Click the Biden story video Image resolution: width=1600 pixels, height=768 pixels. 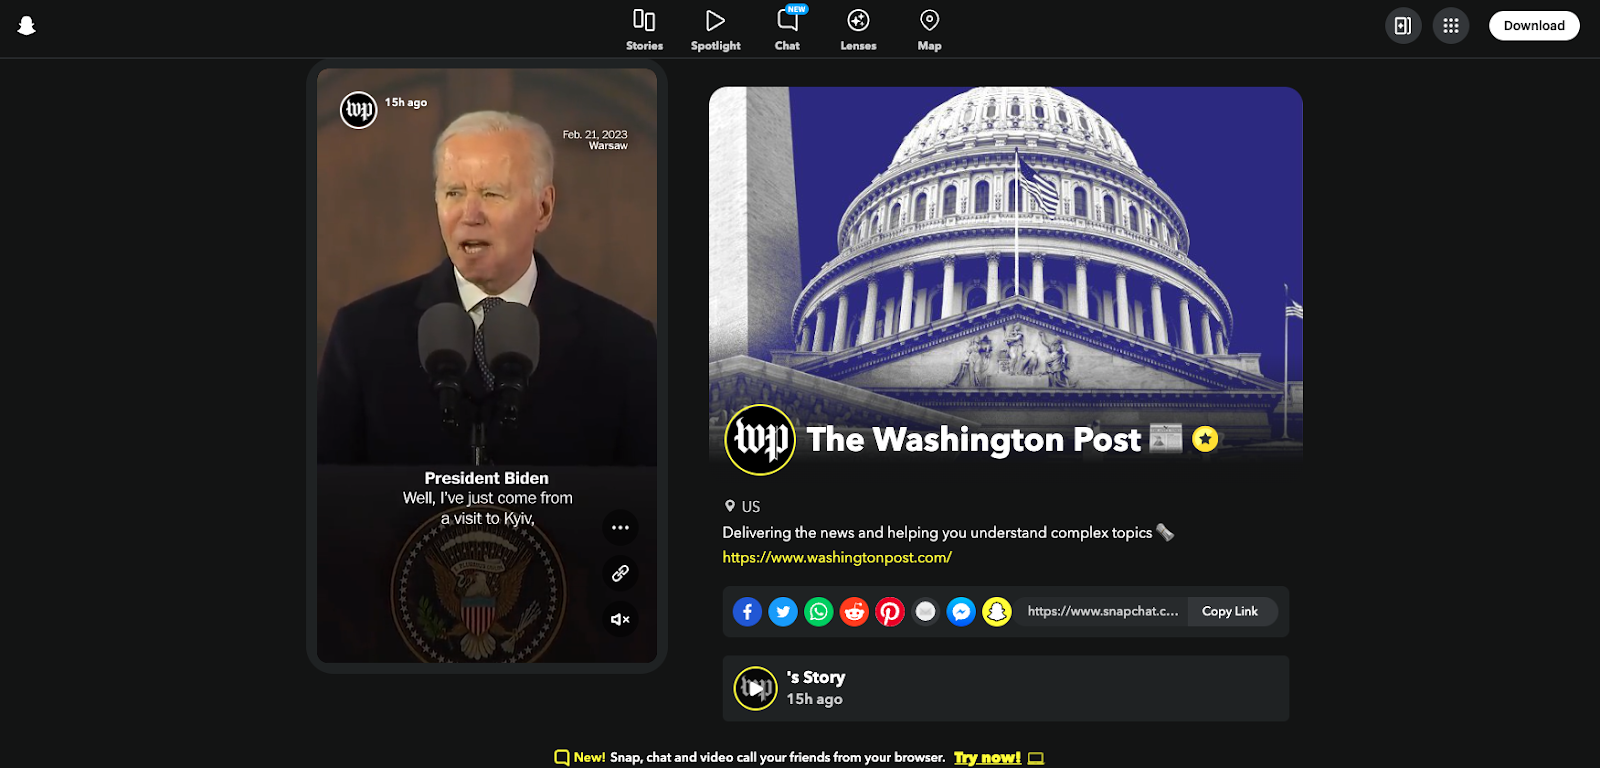487,366
